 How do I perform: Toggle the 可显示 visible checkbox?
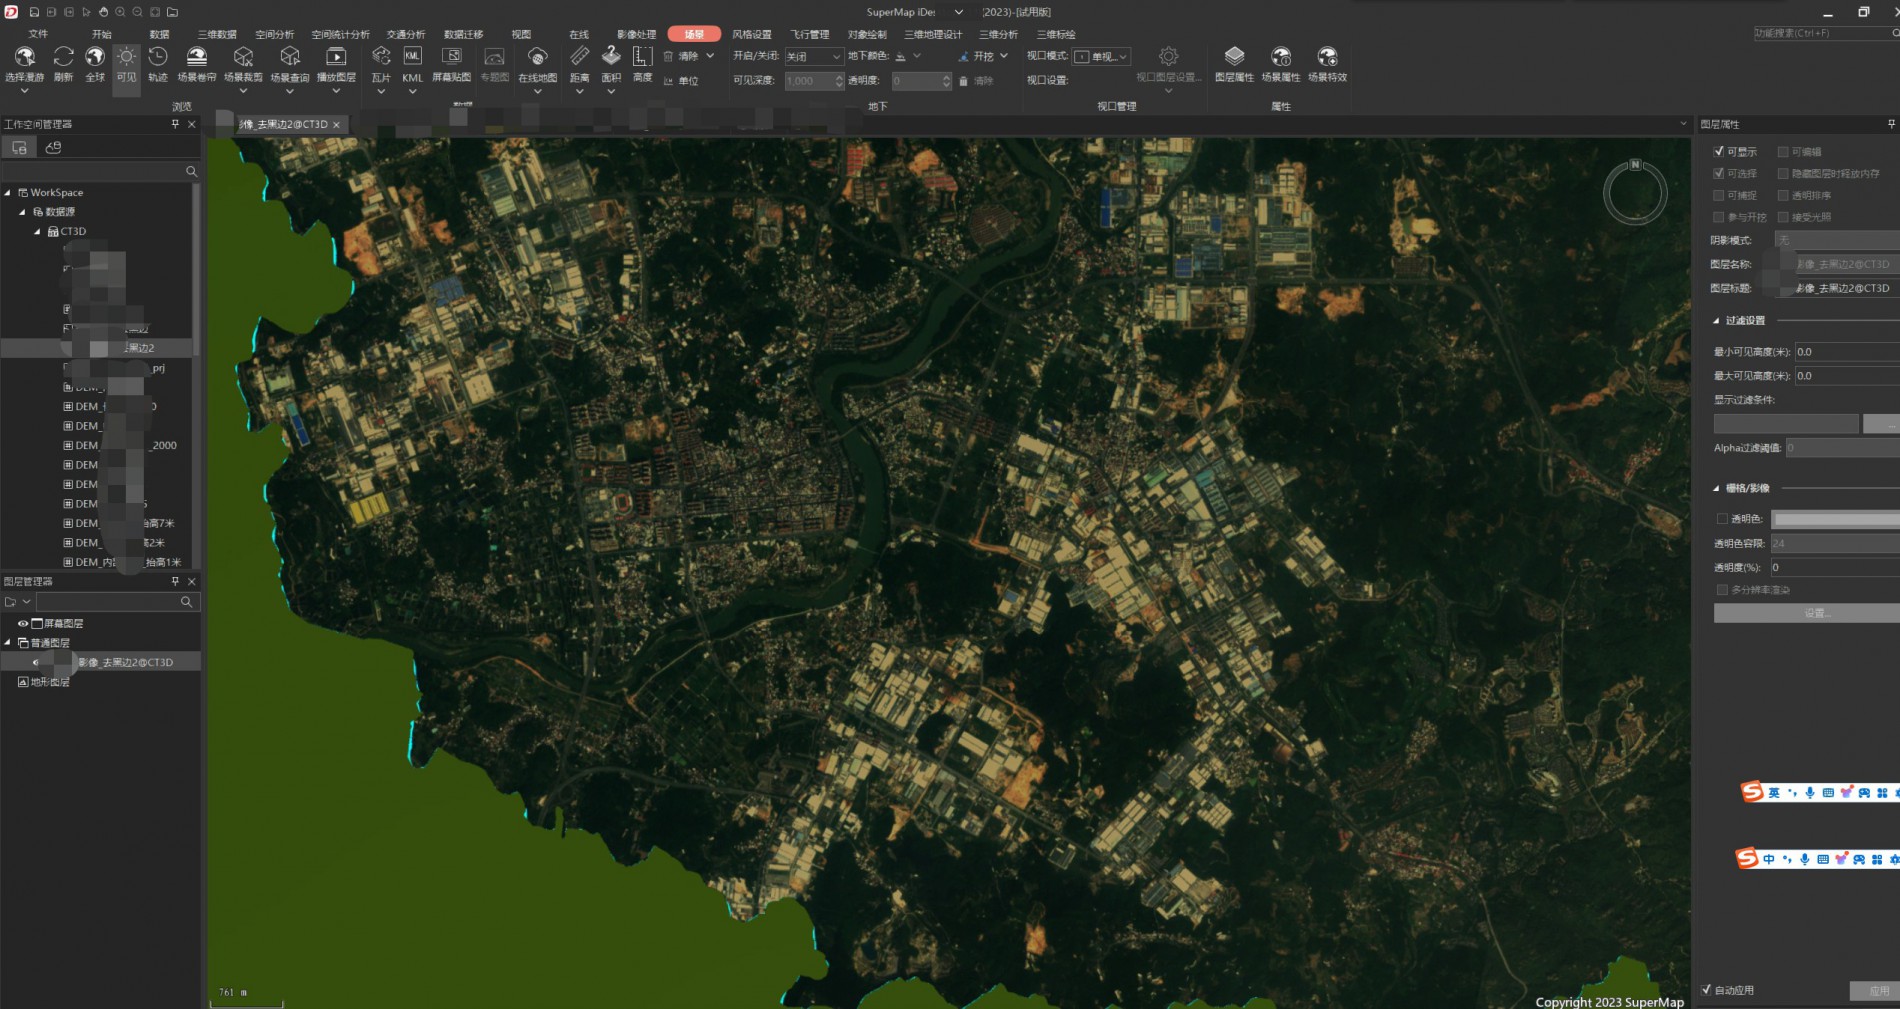pos(1719,151)
